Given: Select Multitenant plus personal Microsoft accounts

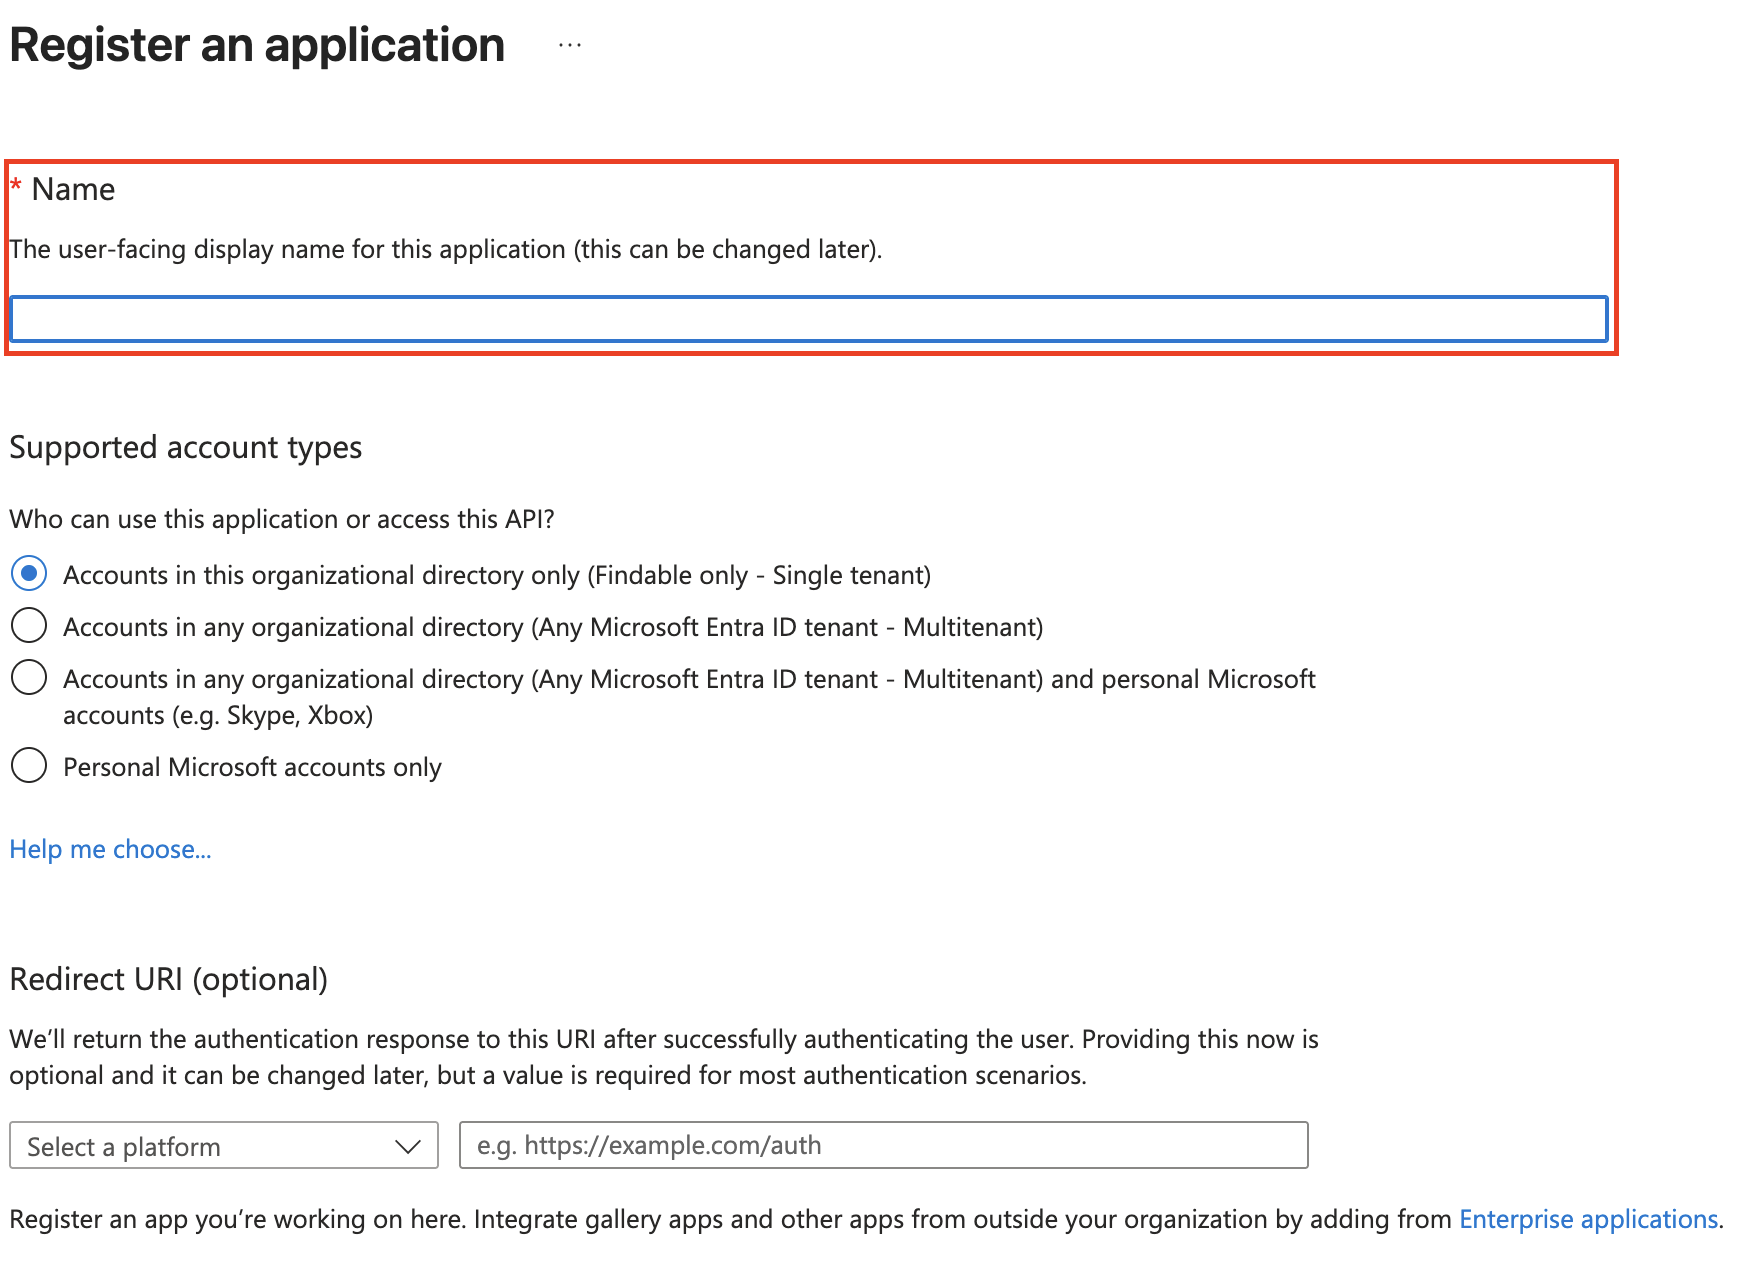Looking at the screenshot, I should 29,677.
